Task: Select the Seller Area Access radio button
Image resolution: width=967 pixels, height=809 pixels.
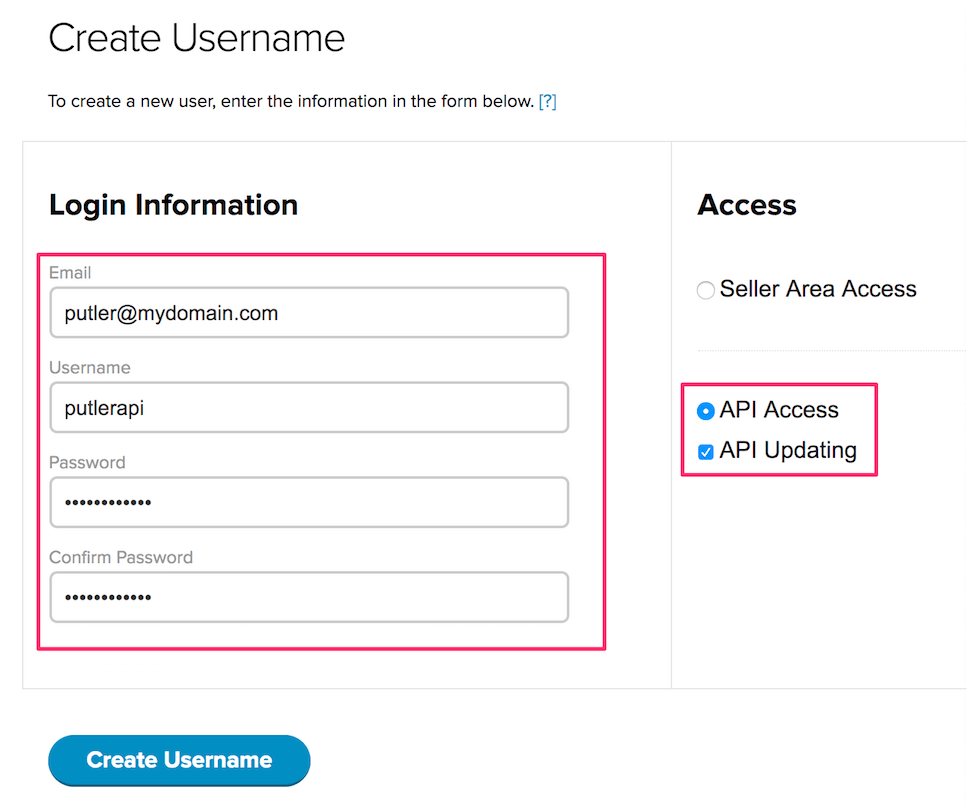Action: pos(706,290)
